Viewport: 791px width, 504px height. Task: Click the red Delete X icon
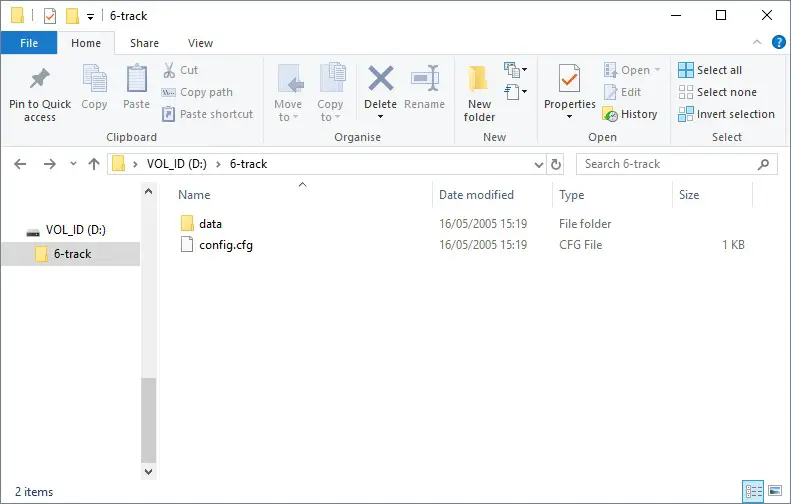[380, 78]
